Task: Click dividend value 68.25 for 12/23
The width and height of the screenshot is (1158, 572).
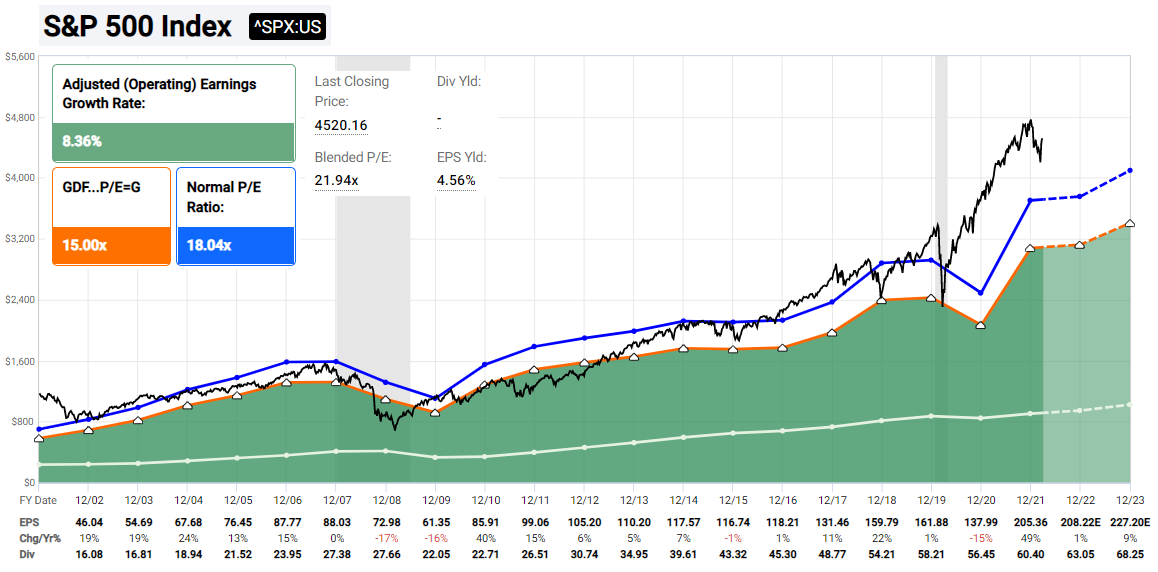Action: click(1129, 553)
